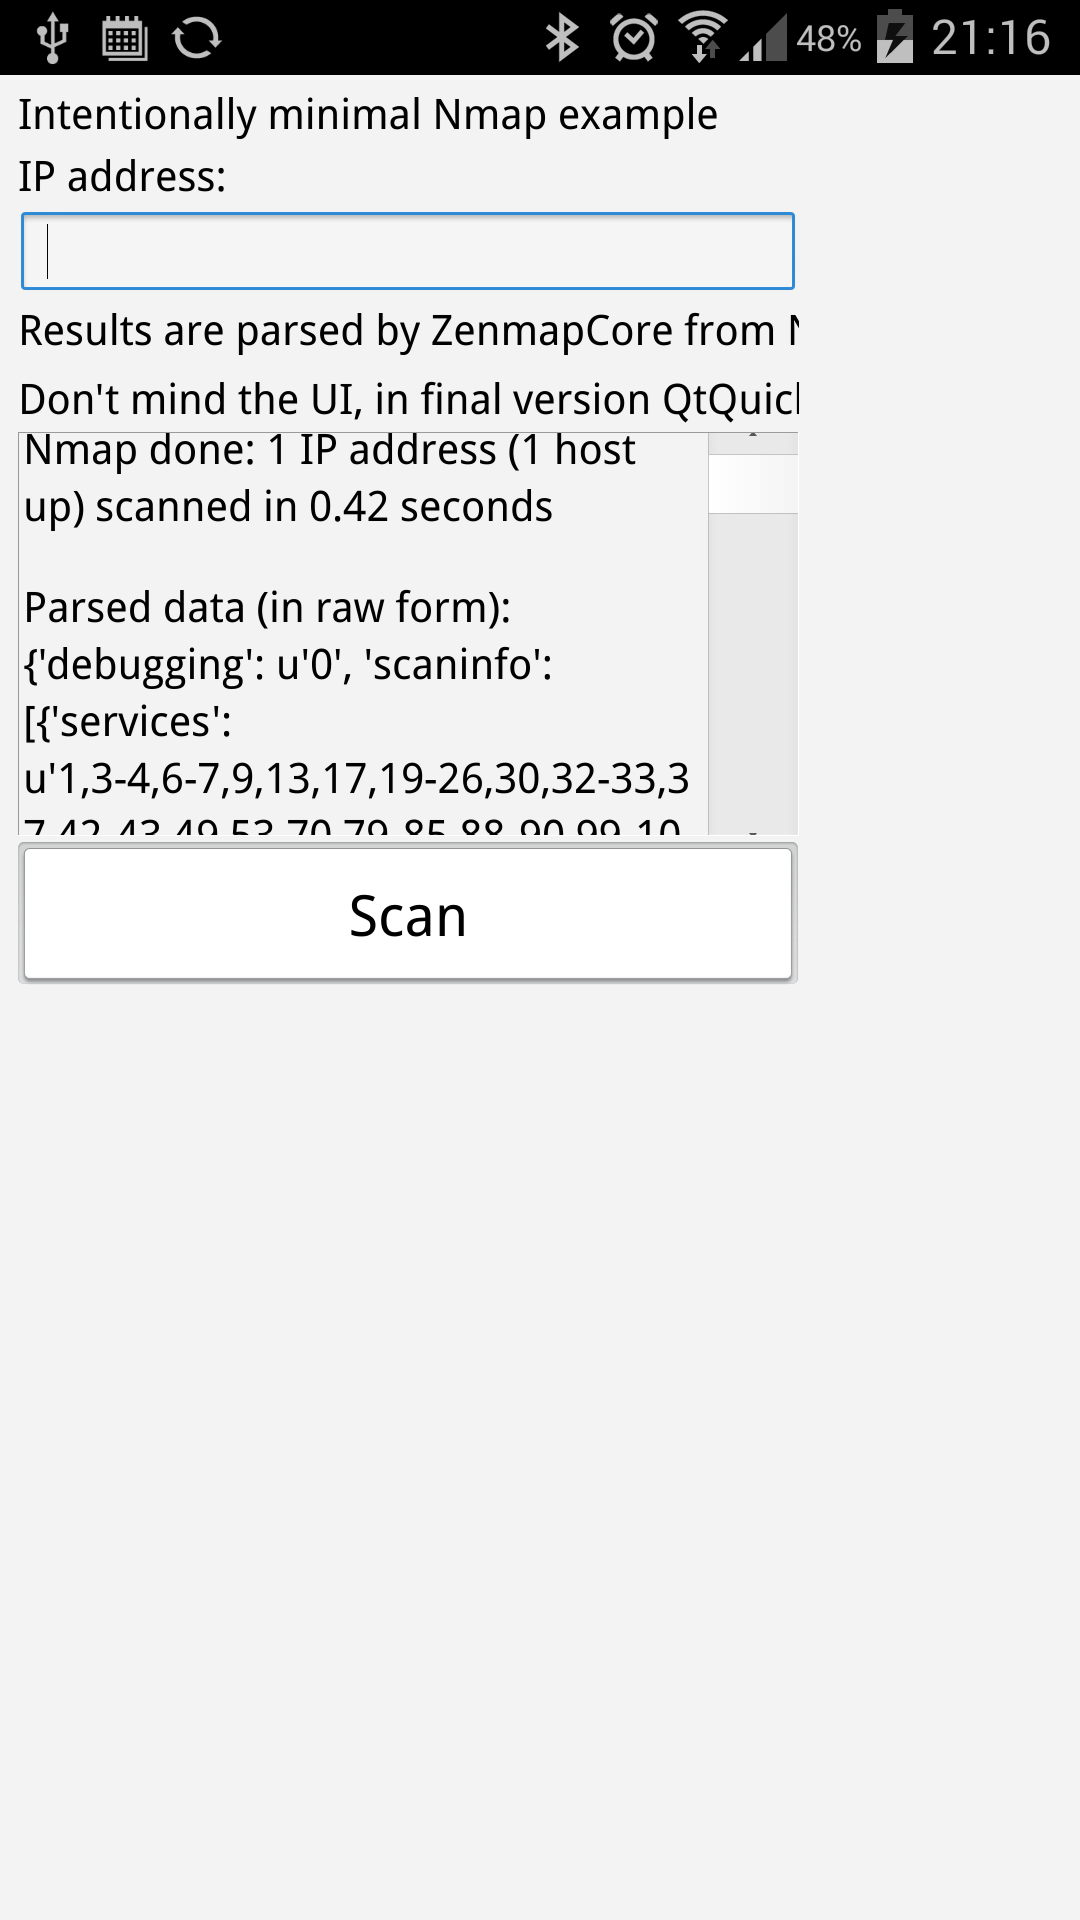Click the results scrollbar handle
Screen dimensions: 1080x1920
[753, 484]
